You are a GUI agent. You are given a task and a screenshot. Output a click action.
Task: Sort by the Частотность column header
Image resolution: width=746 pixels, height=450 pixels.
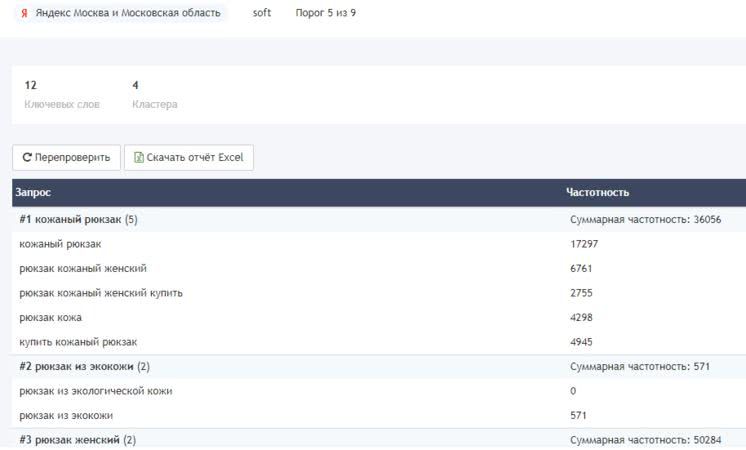pyautogui.click(x=597, y=193)
